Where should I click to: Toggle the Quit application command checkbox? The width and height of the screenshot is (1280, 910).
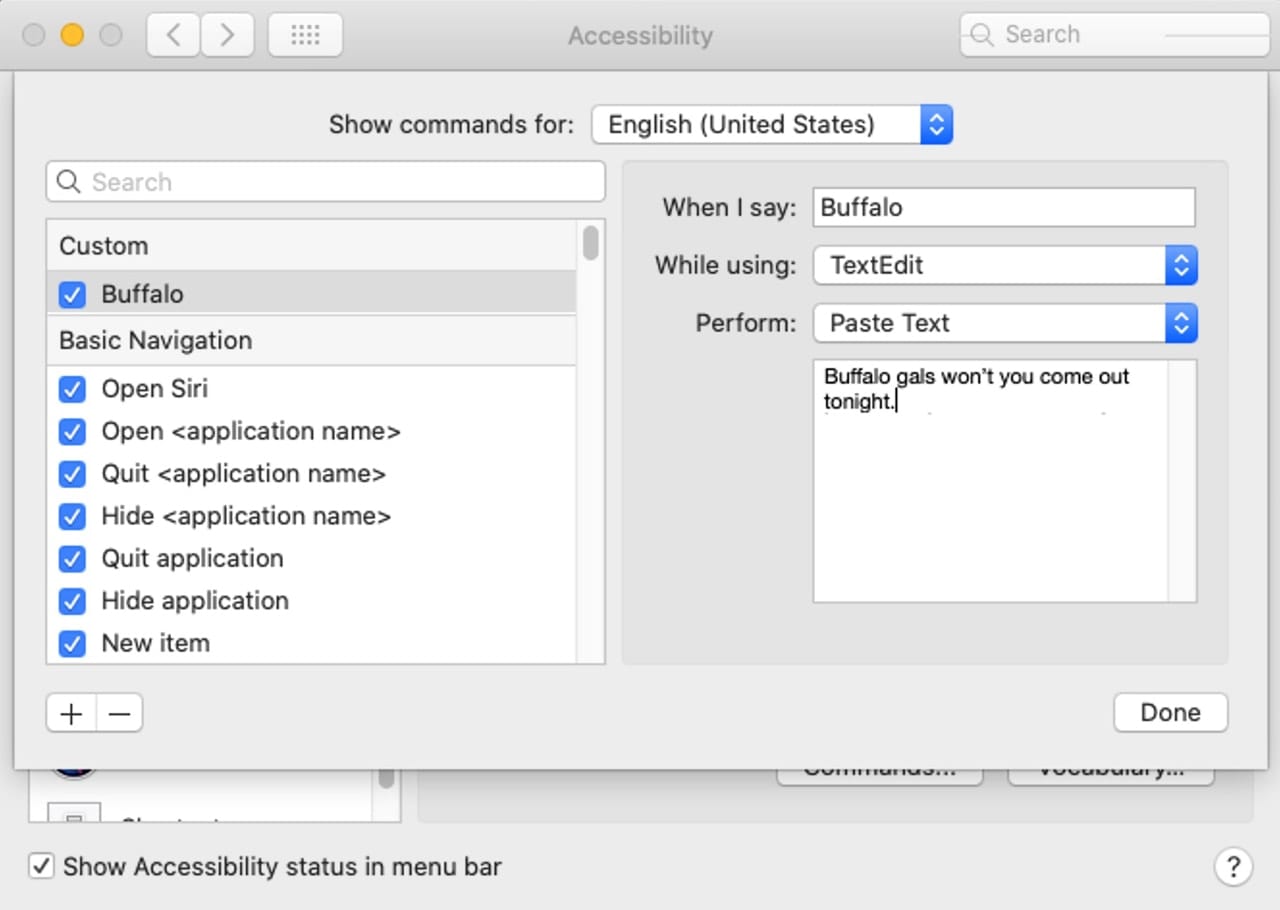pos(72,558)
